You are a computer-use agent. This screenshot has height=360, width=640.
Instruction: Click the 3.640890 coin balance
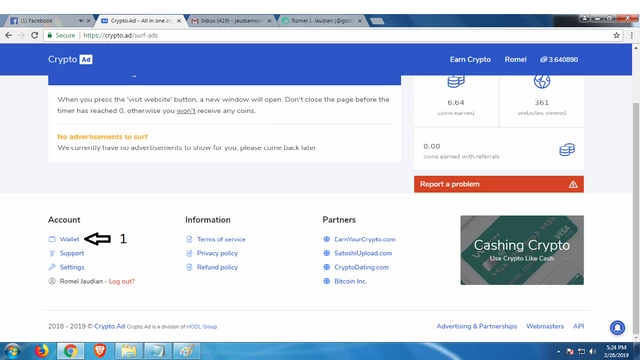pyautogui.click(x=559, y=60)
